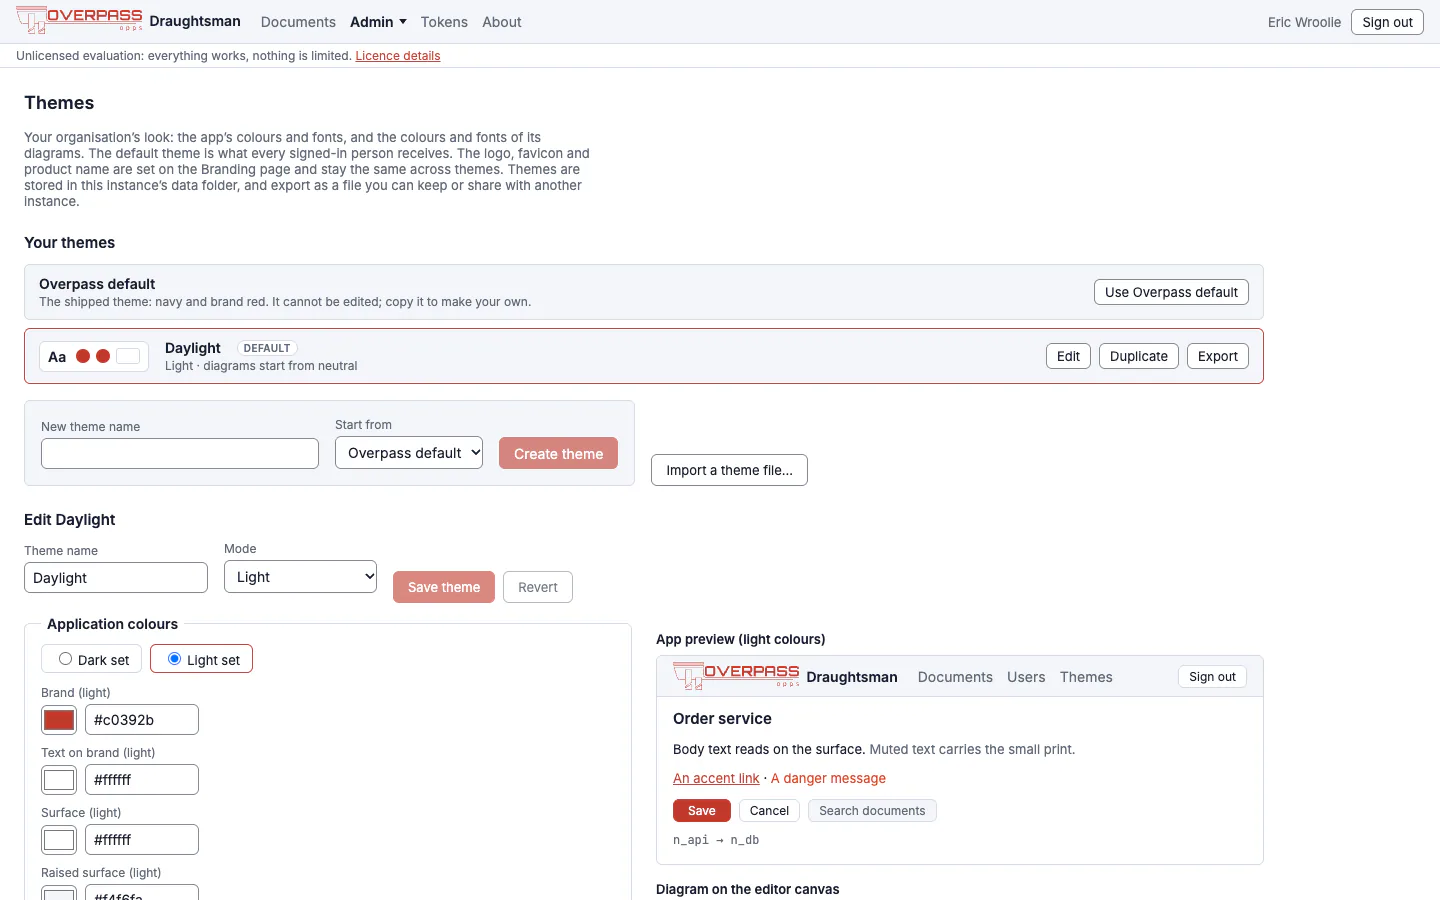Click the DEFAULT badge beside Daylight
The height and width of the screenshot is (900, 1440).
267,348
